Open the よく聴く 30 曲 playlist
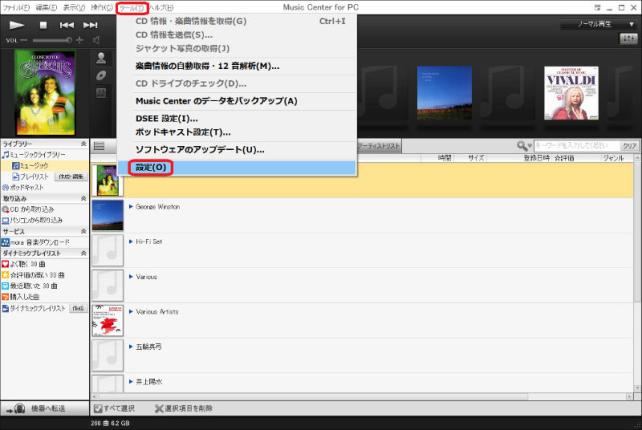 pos(23,264)
